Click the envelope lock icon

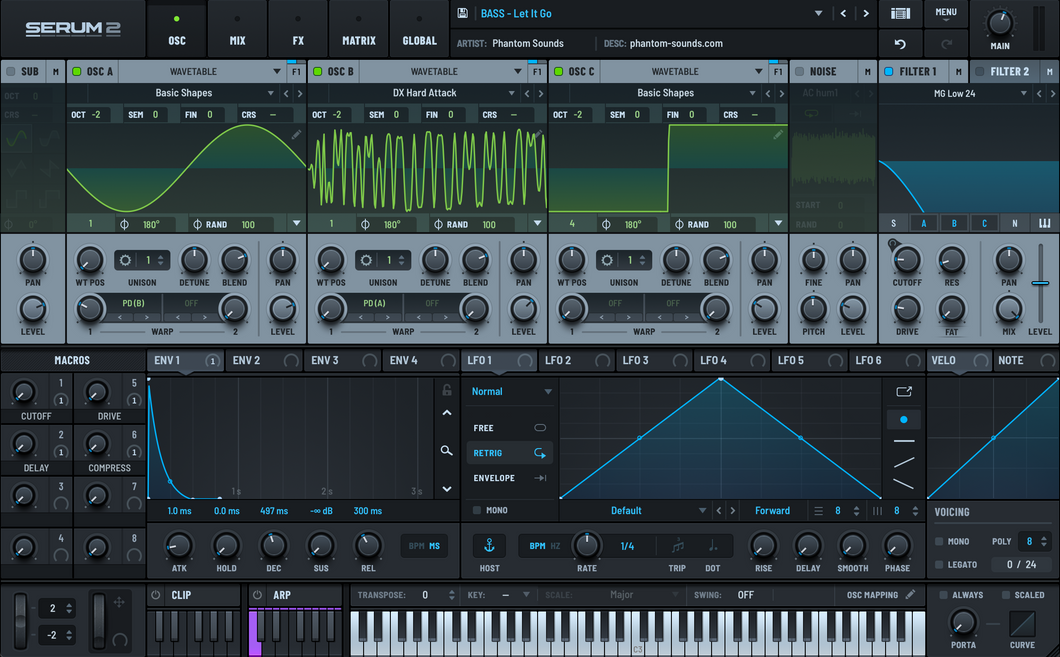447,390
